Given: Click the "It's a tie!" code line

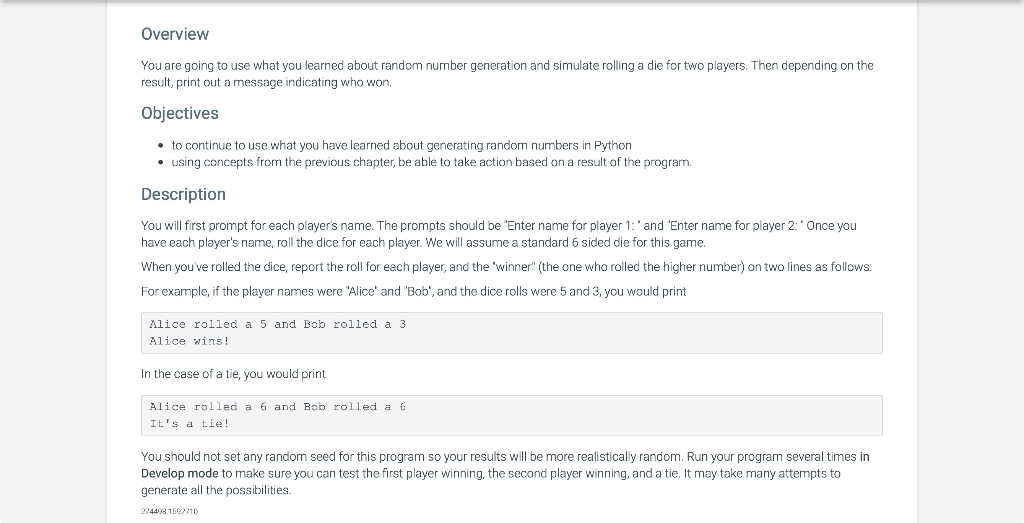Looking at the screenshot, I should (x=189, y=424).
